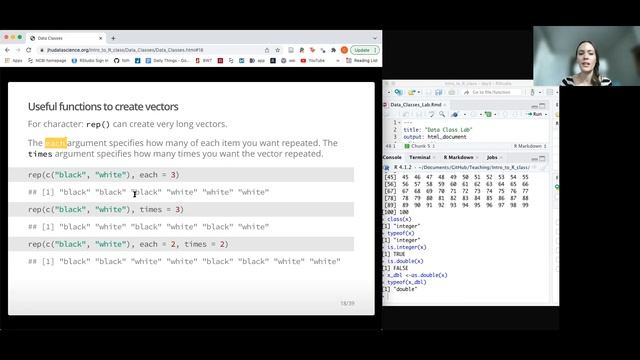Switch to the Terminal tab
This screenshot has width=640, height=360.
point(420,158)
